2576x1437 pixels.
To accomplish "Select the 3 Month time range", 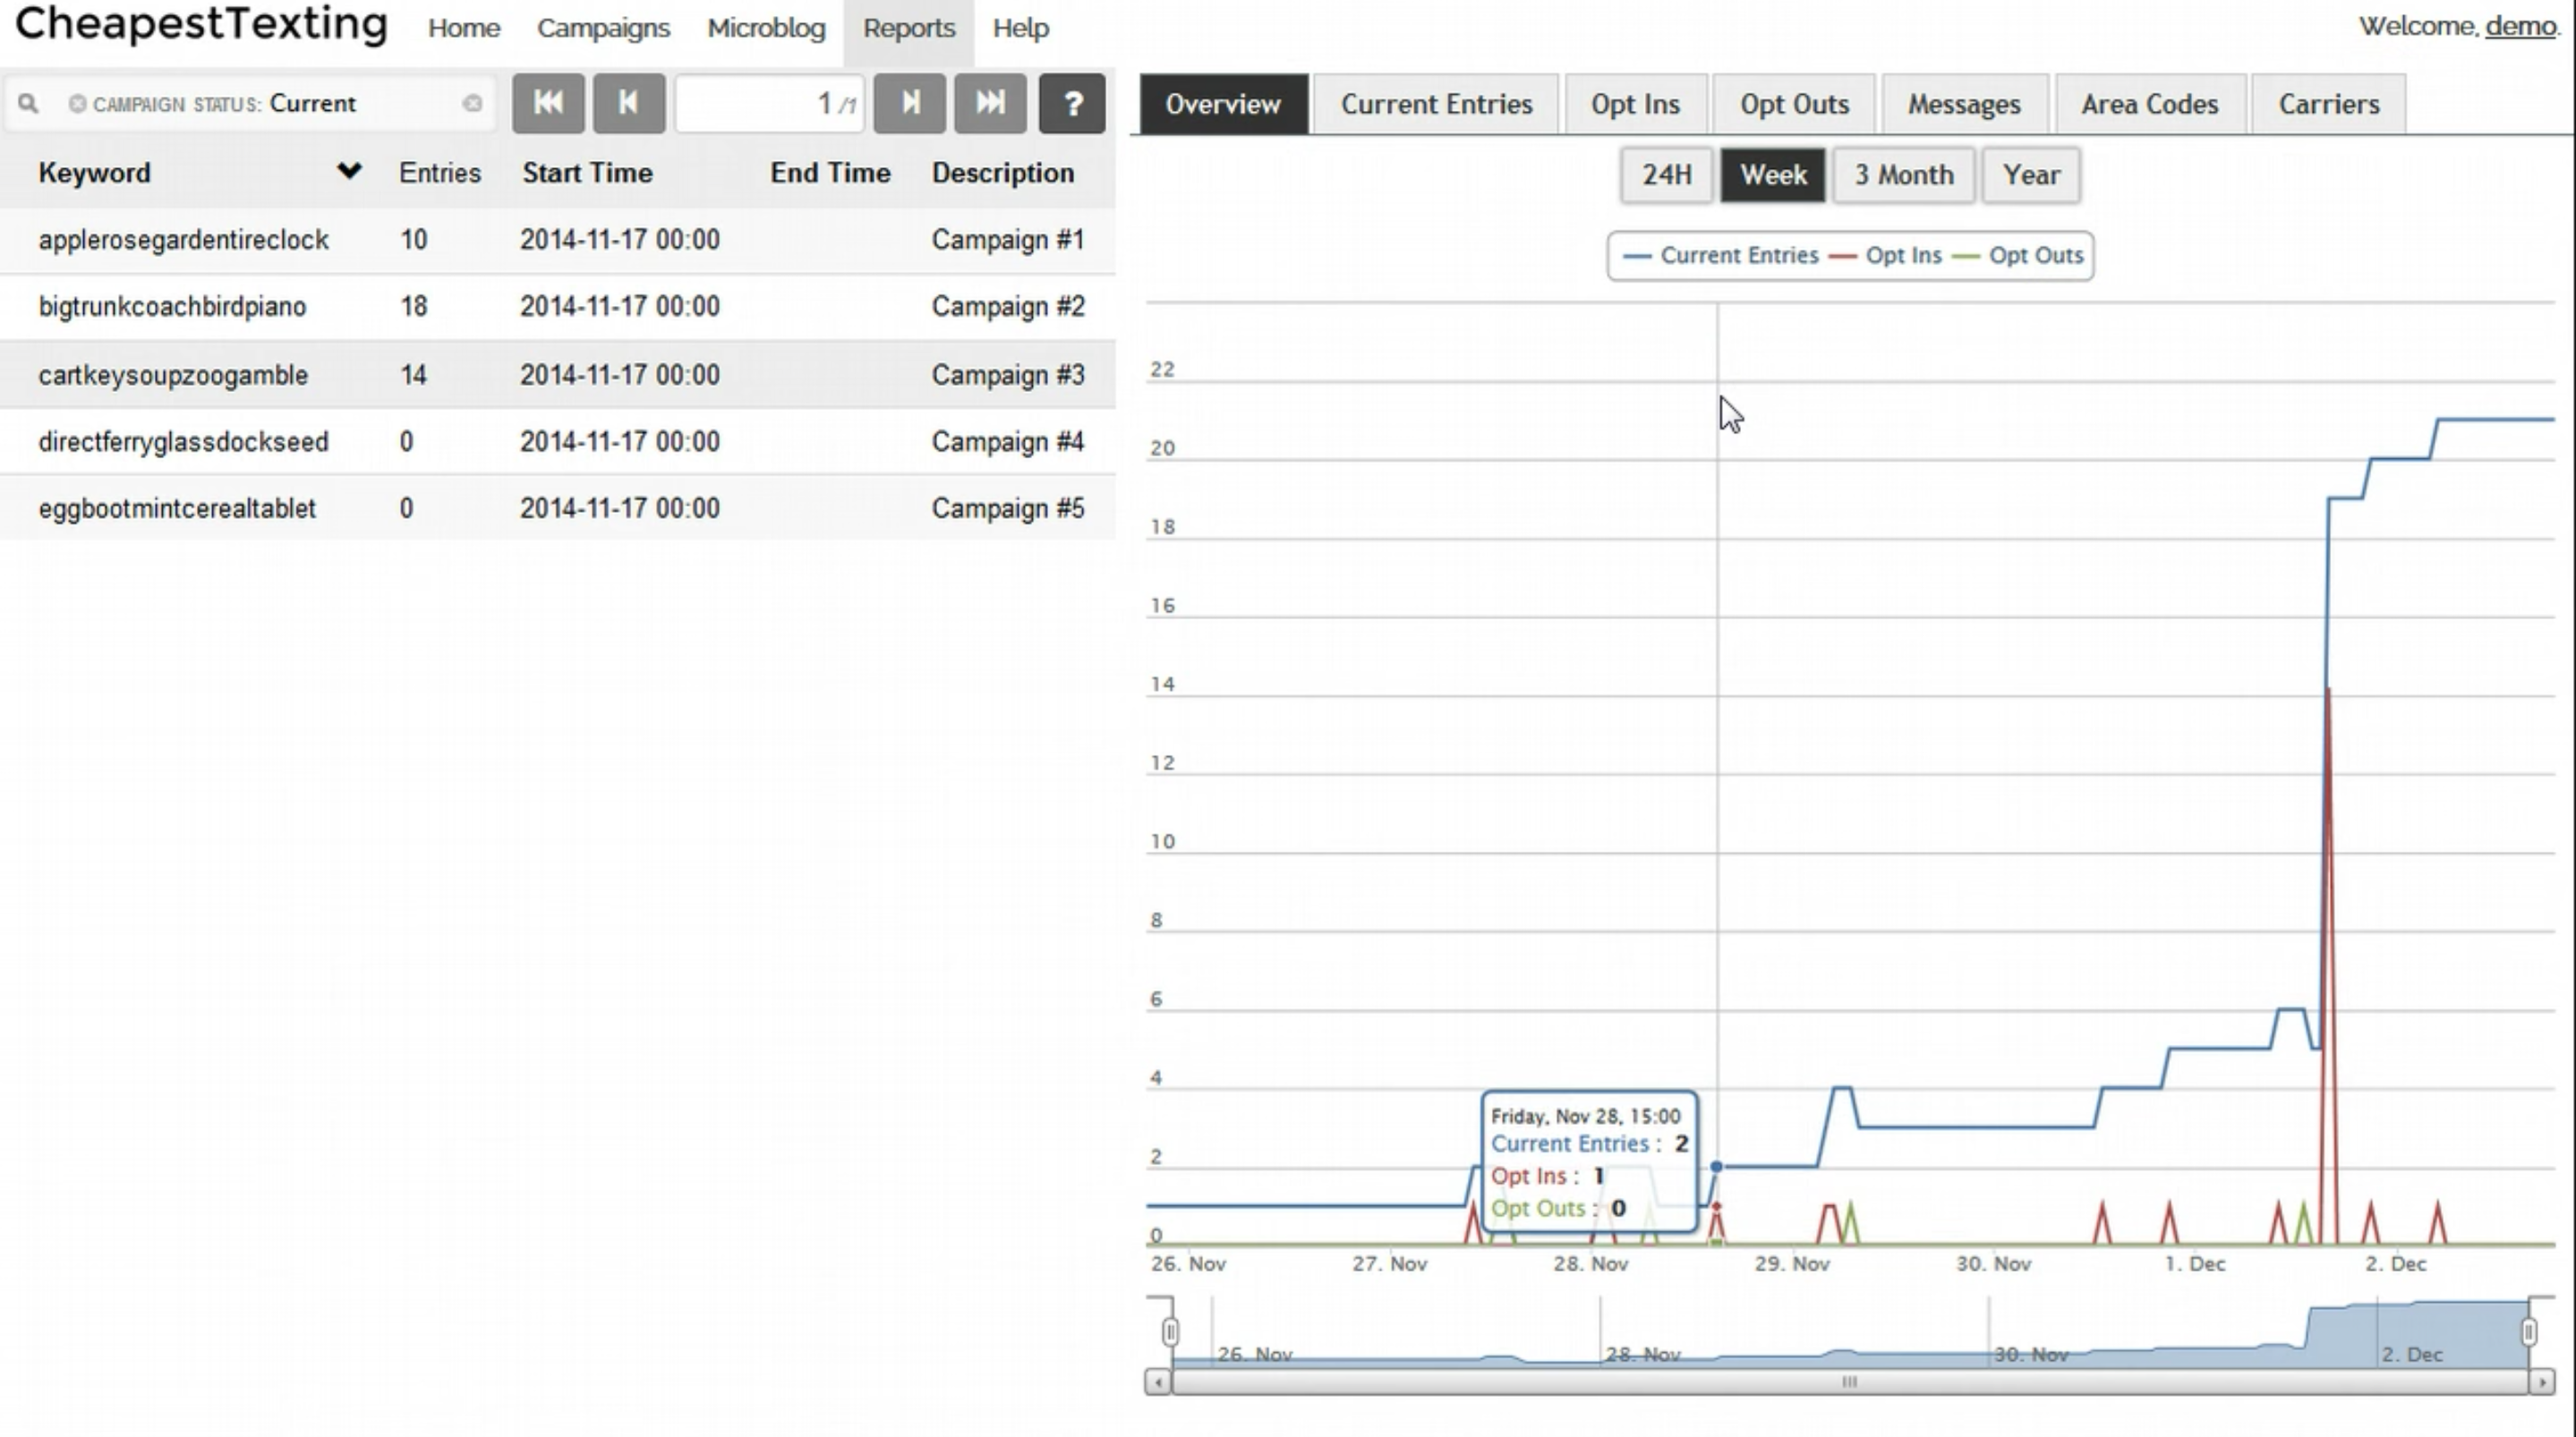I will [1903, 175].
